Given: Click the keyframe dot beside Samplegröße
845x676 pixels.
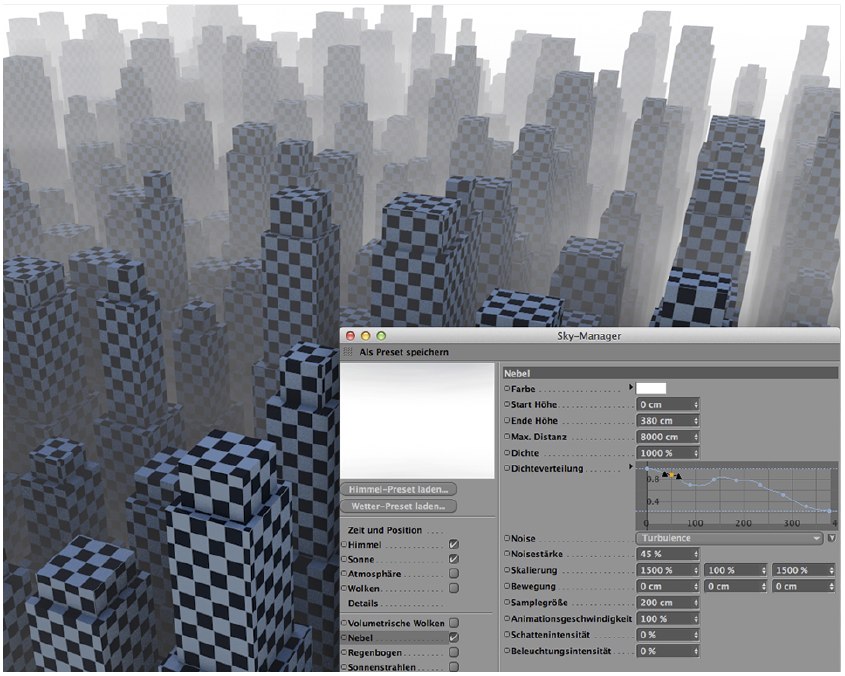Looking at the screenshot, I should pos(507,603).
